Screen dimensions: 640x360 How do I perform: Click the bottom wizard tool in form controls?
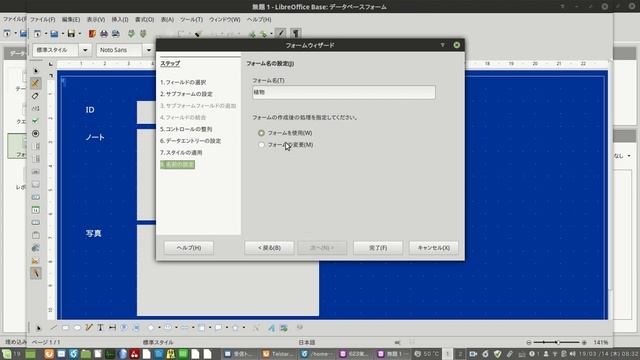click(x=36, y=273)
